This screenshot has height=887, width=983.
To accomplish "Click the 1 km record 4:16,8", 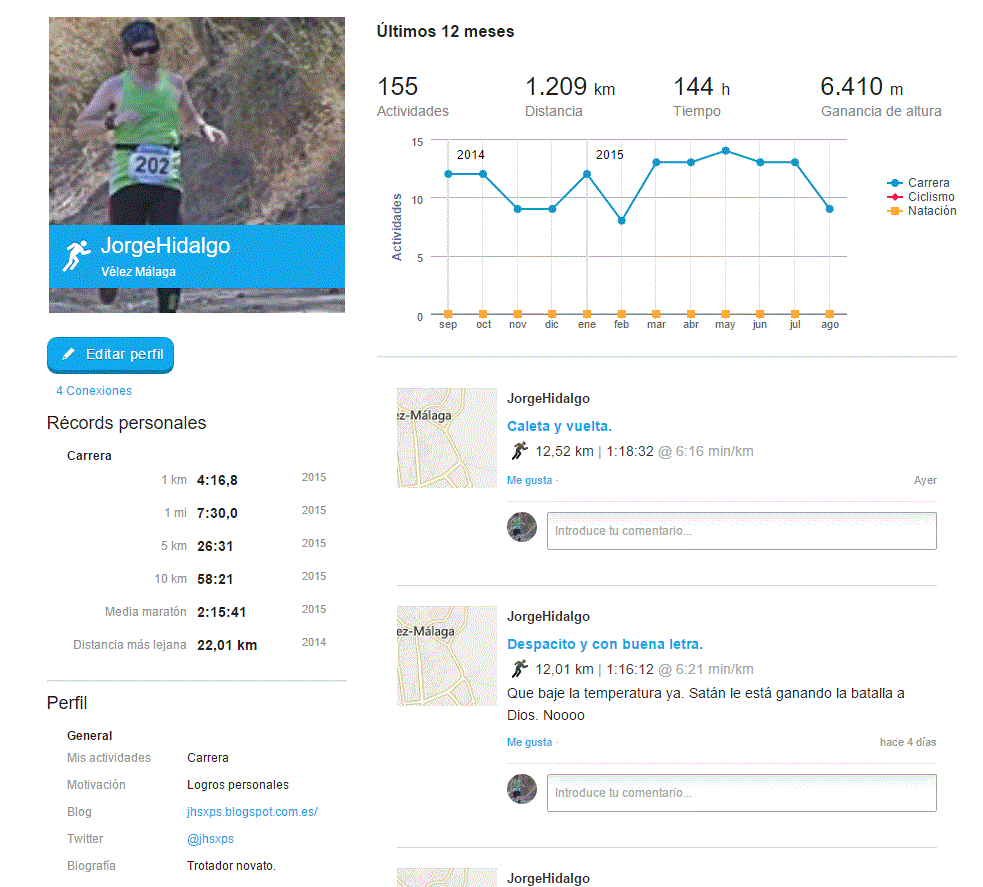I will 217,481.
